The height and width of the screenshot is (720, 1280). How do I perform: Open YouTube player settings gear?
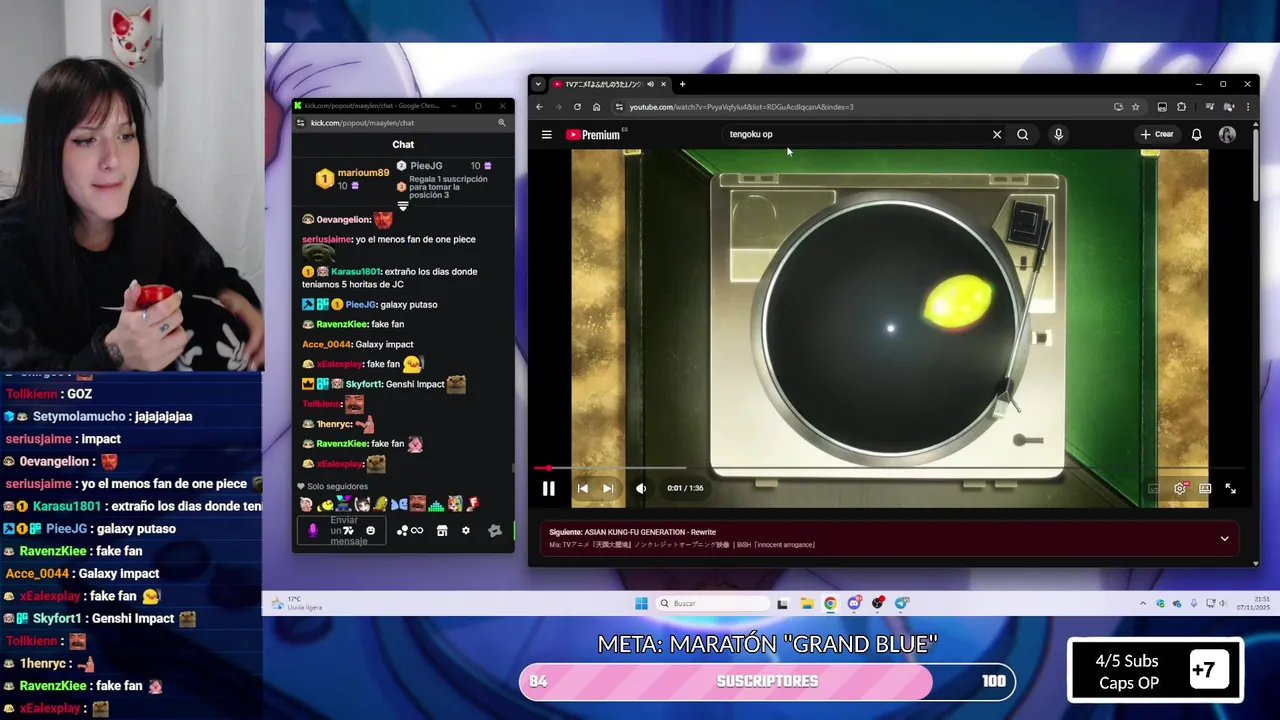(1180, 488)
